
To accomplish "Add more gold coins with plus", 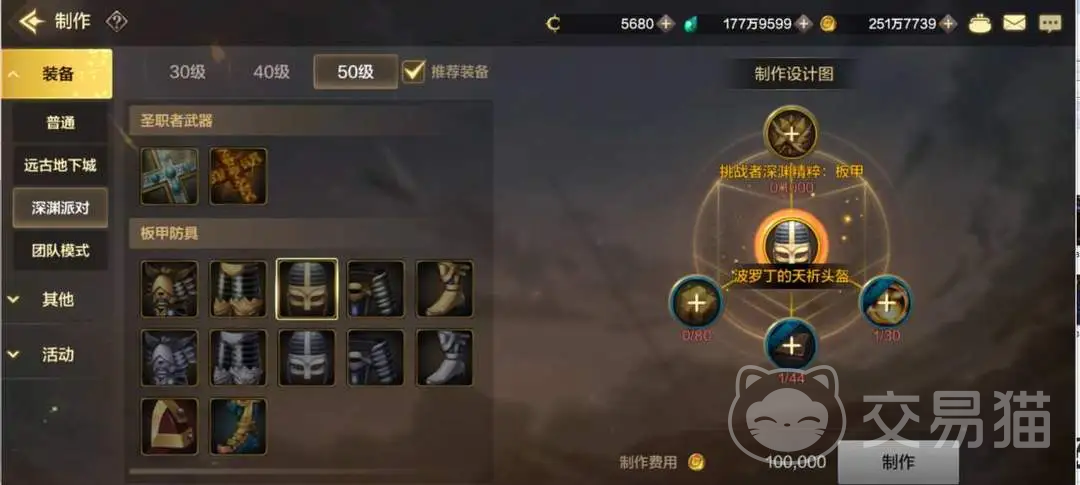I will point(949,24).
